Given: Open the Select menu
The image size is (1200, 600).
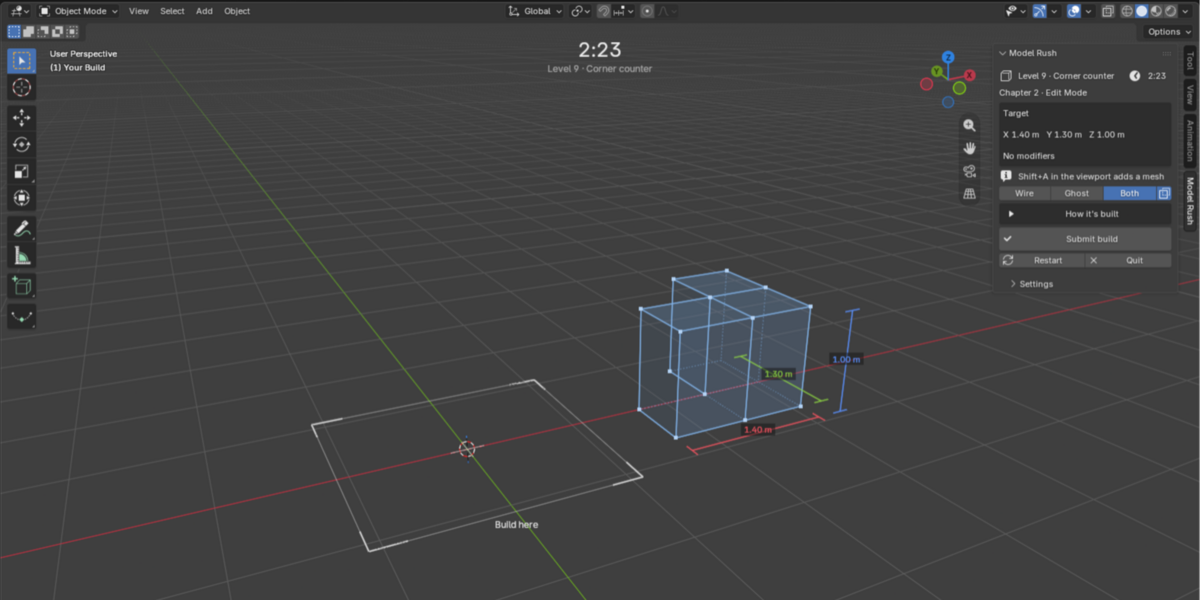Looking at the screenshot, I should 172,11.
